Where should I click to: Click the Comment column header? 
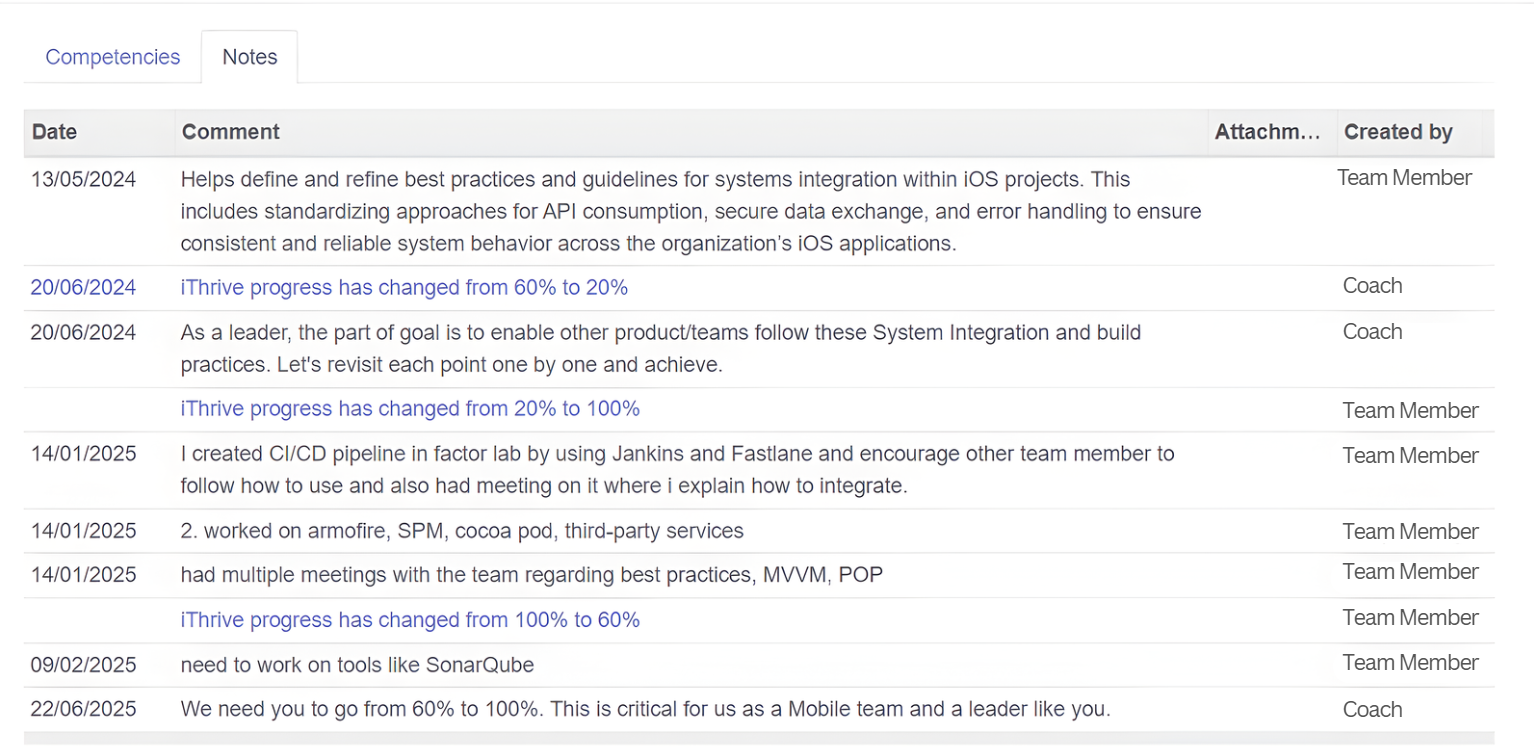230,132
